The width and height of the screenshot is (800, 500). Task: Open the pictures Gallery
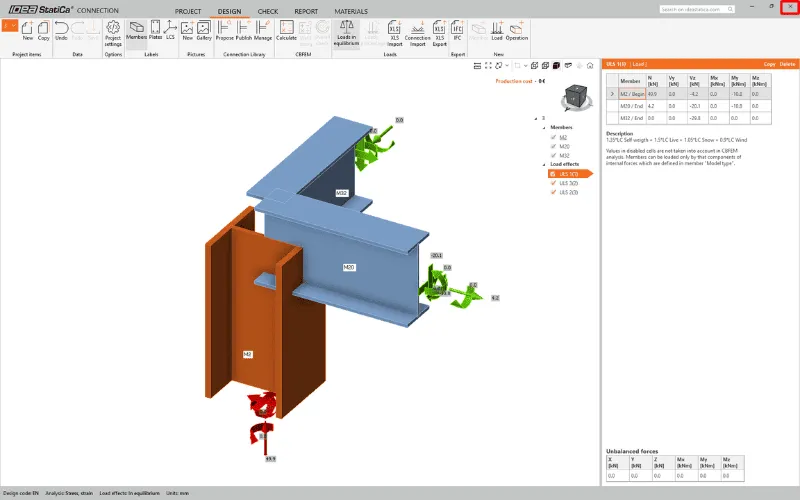[204, 32]
